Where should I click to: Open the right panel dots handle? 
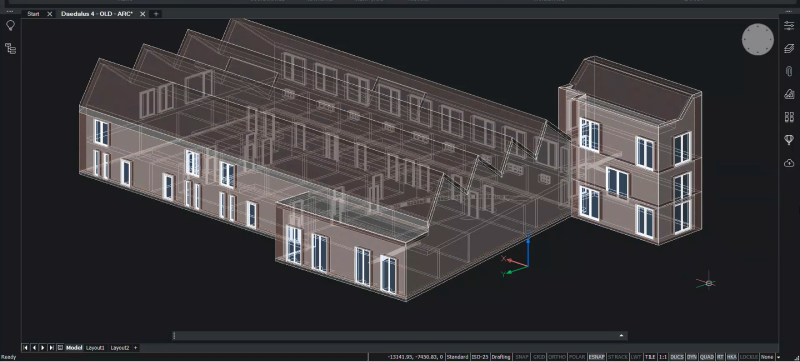click(x=789, y=11)
